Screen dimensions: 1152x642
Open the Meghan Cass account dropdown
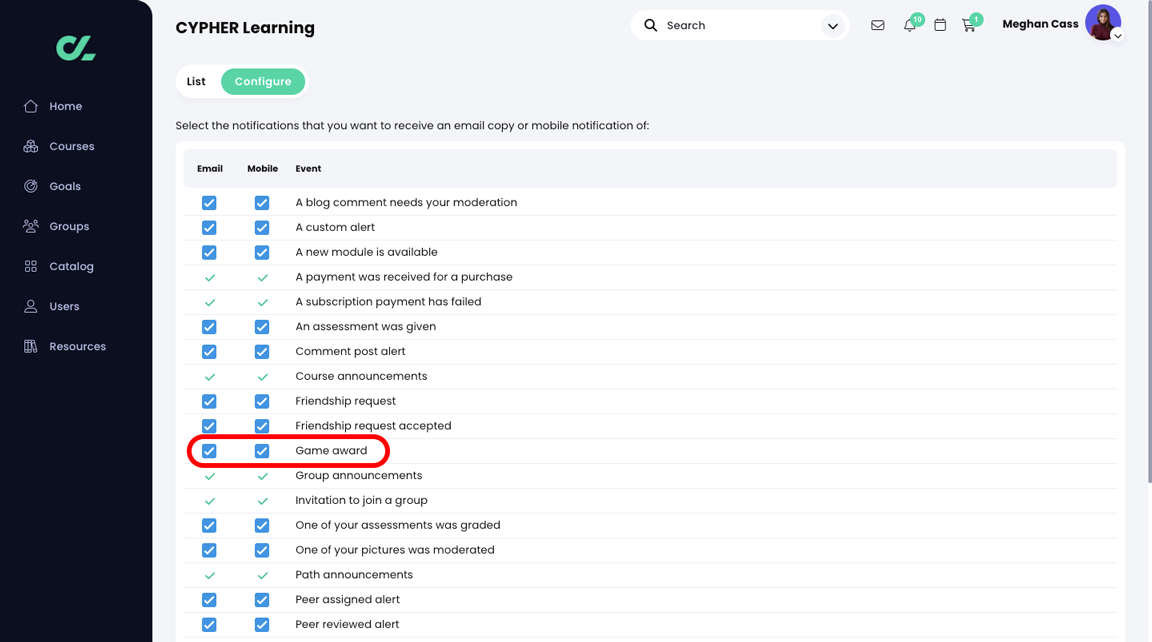[1103, 22]
